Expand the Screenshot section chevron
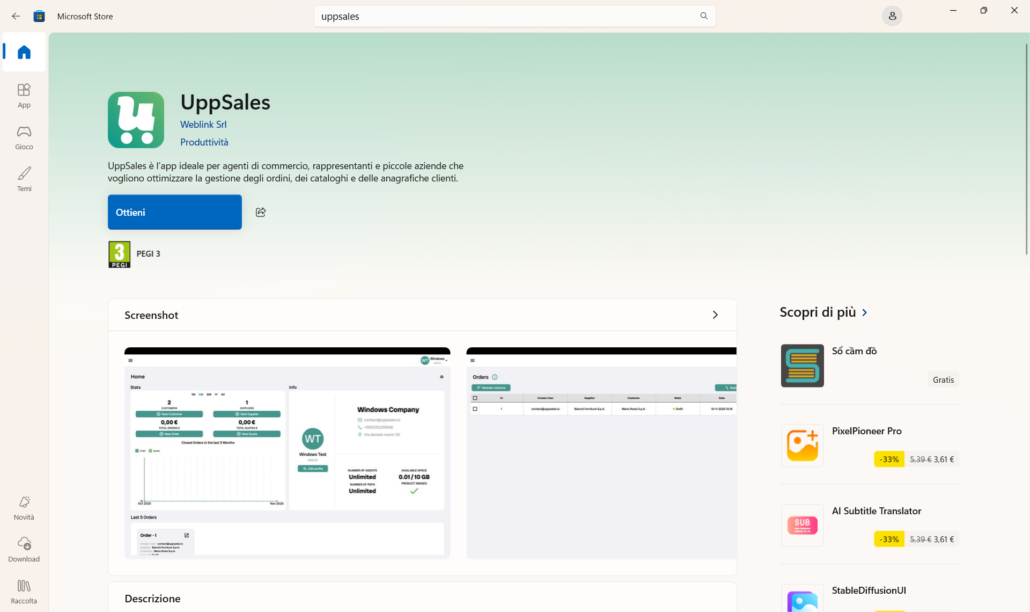Screen dimensions: 1030x612 [715, 314]
